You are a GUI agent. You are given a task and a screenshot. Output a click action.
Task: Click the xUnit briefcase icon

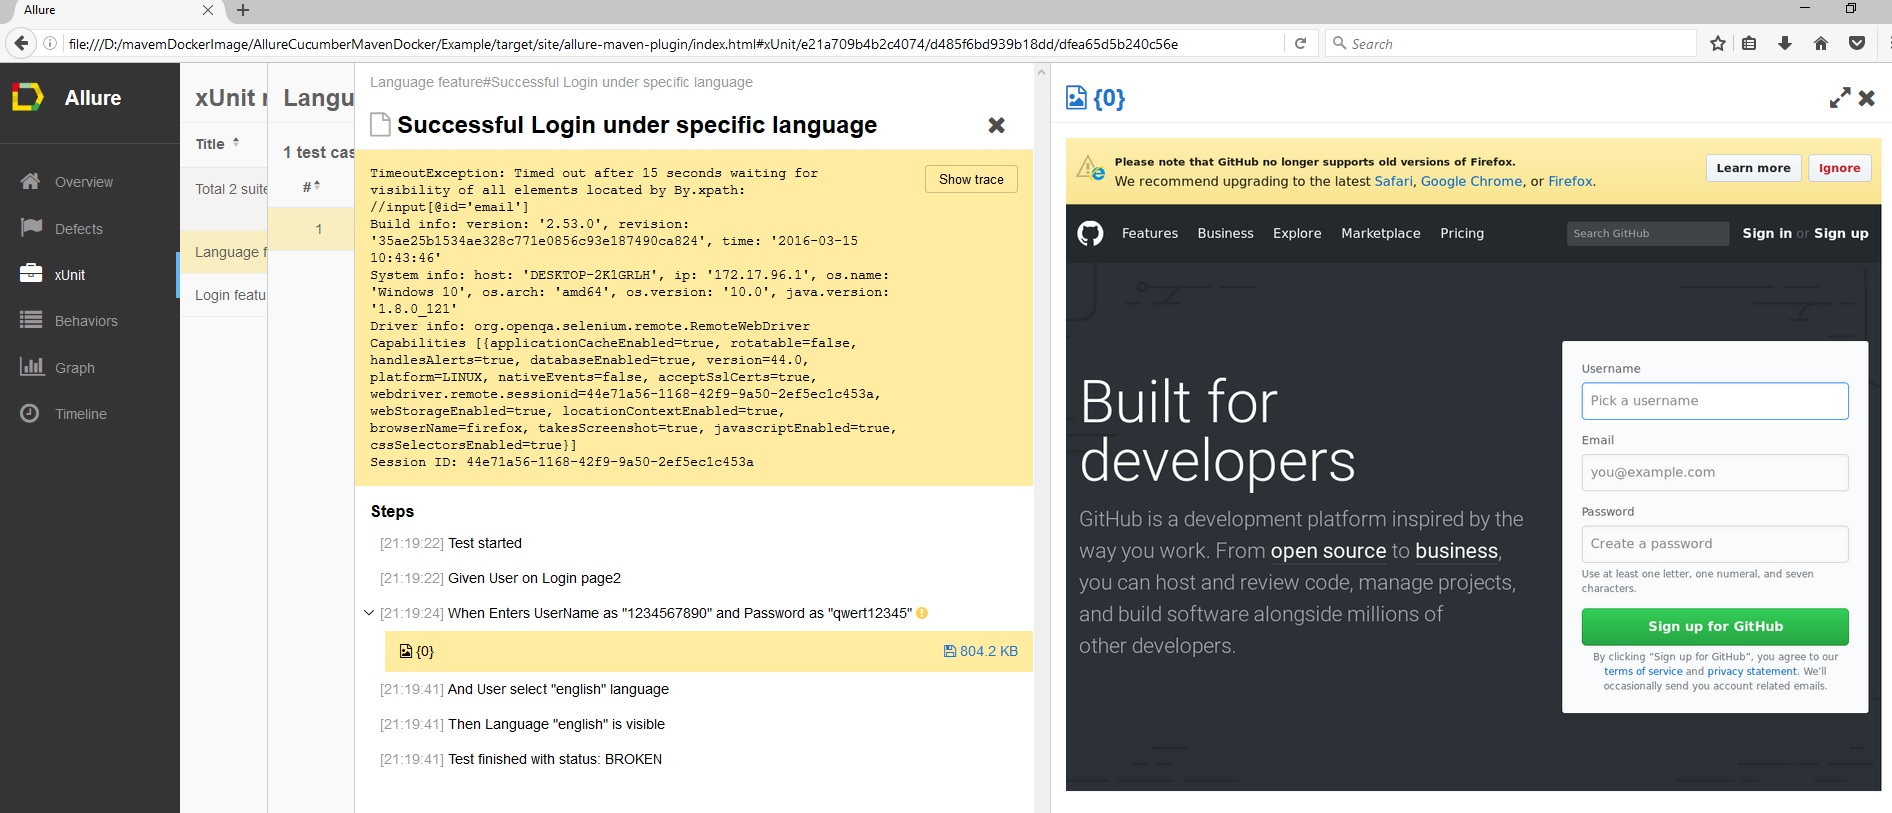click(x=31, y=273)
